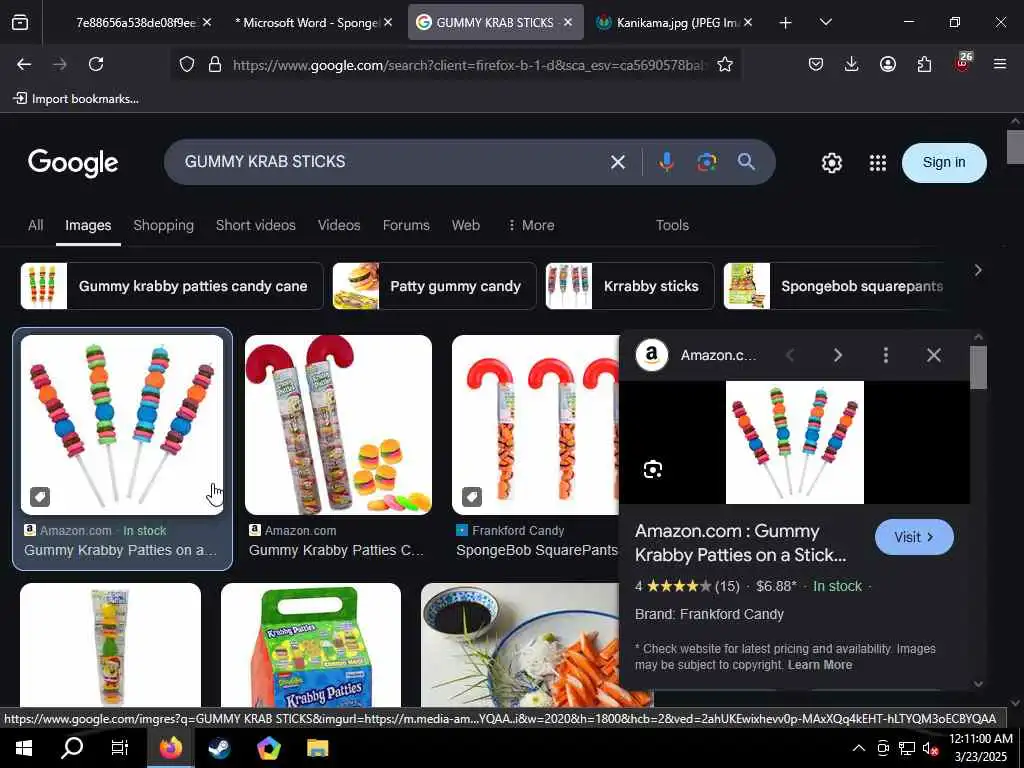The width and height of the screenshot is (1024, 768).
Task: Open File Explorer from the taskbar
Action: pos(318,748)
